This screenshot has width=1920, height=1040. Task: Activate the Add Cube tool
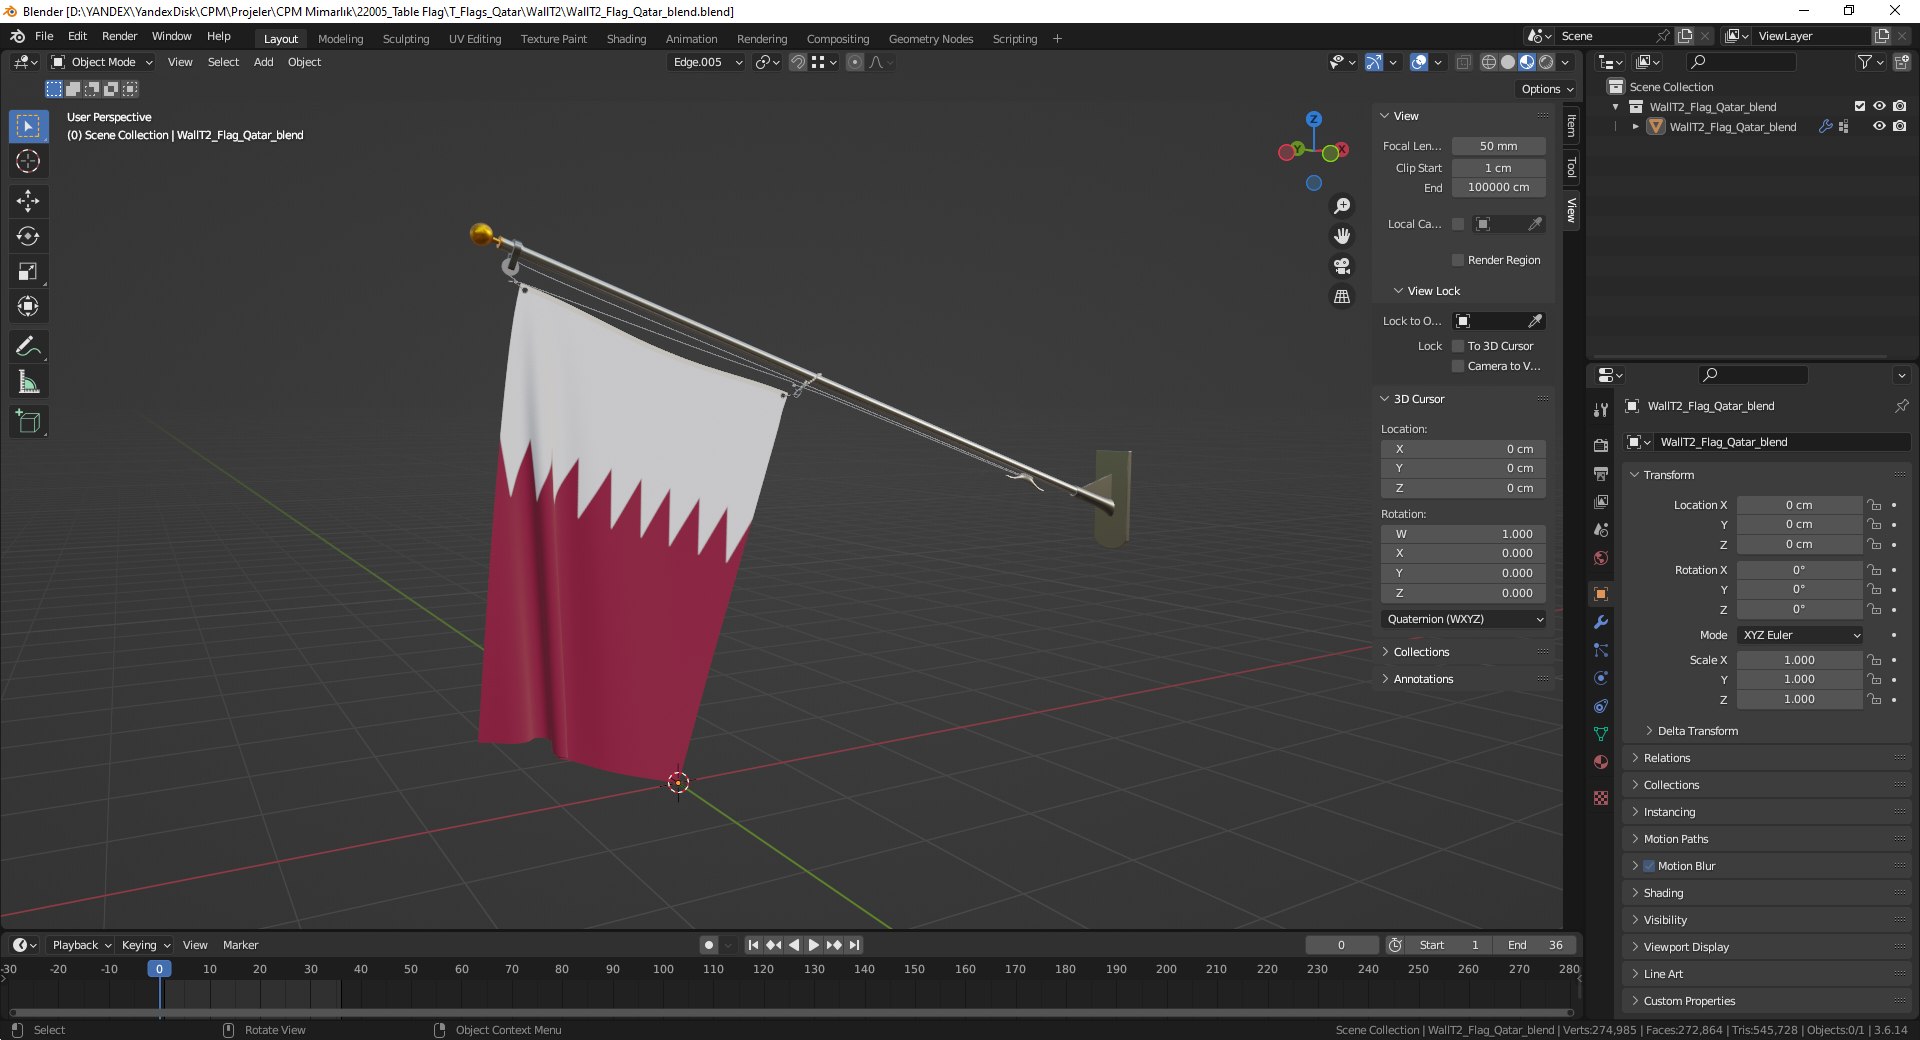click(x=28, y=422)
